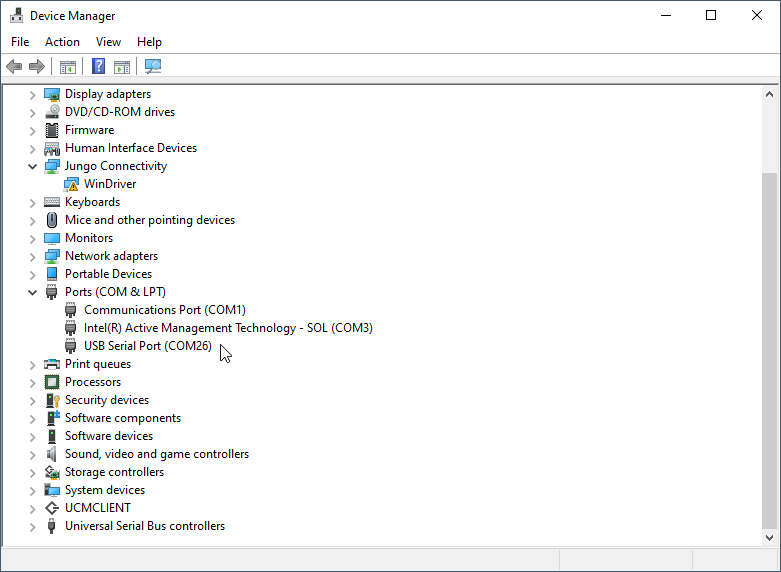Screen dimensions: 781x572
Task: Click the UCMCLIENT category icon
Action: [52, 508]
